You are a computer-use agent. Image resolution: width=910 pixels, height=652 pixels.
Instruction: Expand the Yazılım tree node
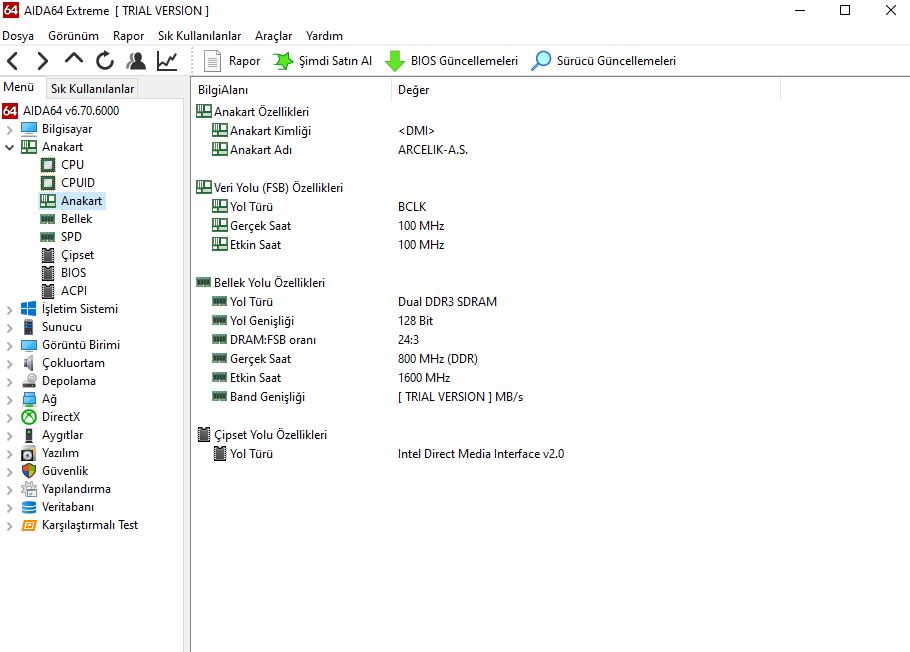[9, 453]
